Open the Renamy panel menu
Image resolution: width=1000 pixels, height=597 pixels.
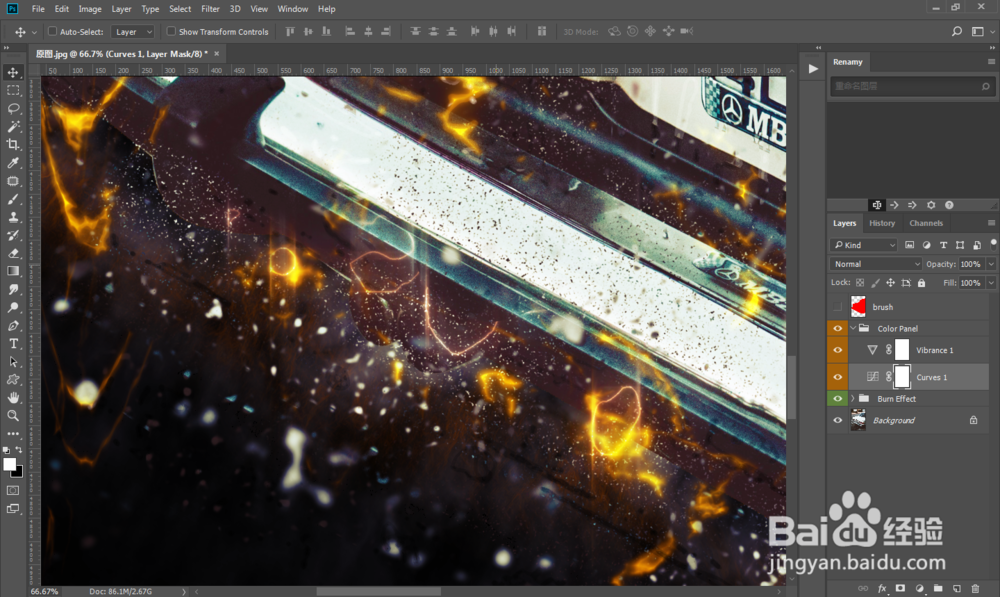[x=991, y=62]
